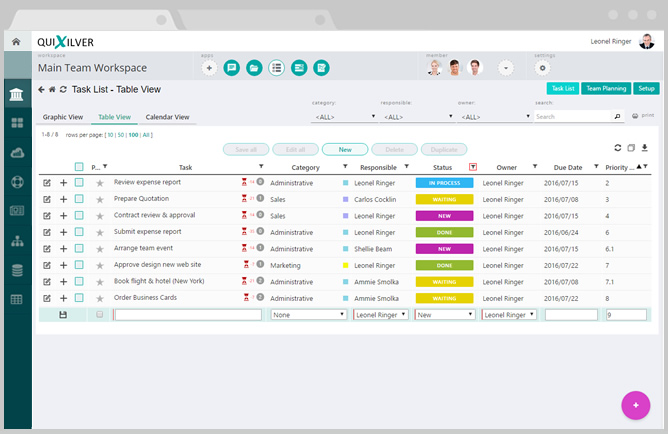Check the Order Business Cards row checkbox
This screenshot has width=668, height=434.
tap(79, 298)
